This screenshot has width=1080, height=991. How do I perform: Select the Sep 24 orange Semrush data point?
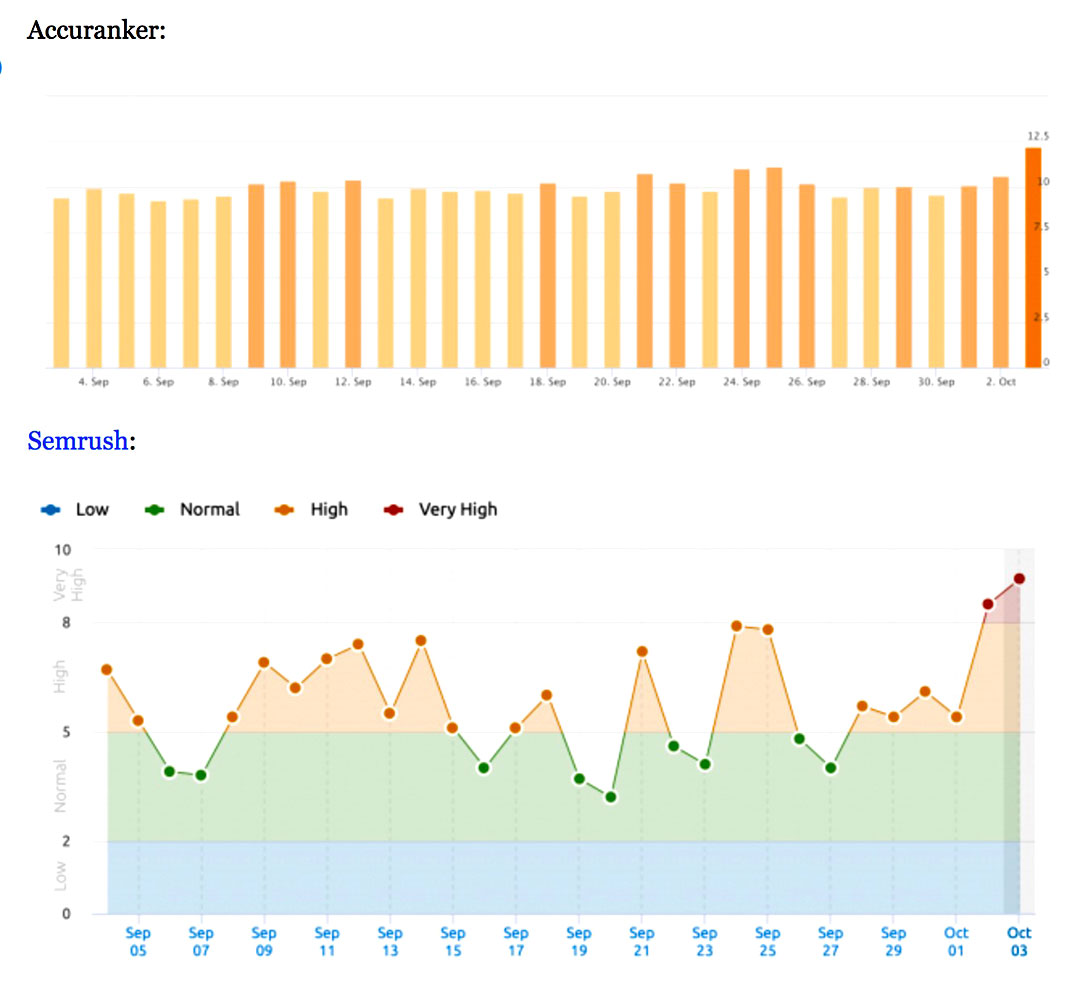tap(736, 626)
